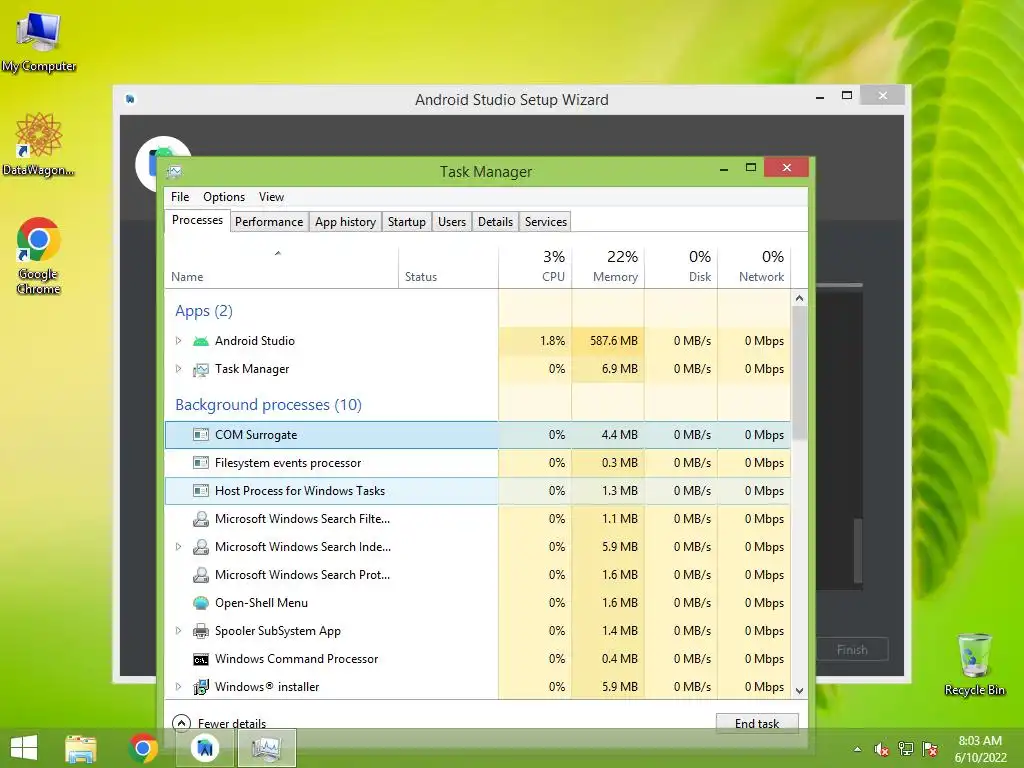
Task: Switch to the Startup tab
Action: [x=407, y=222]
